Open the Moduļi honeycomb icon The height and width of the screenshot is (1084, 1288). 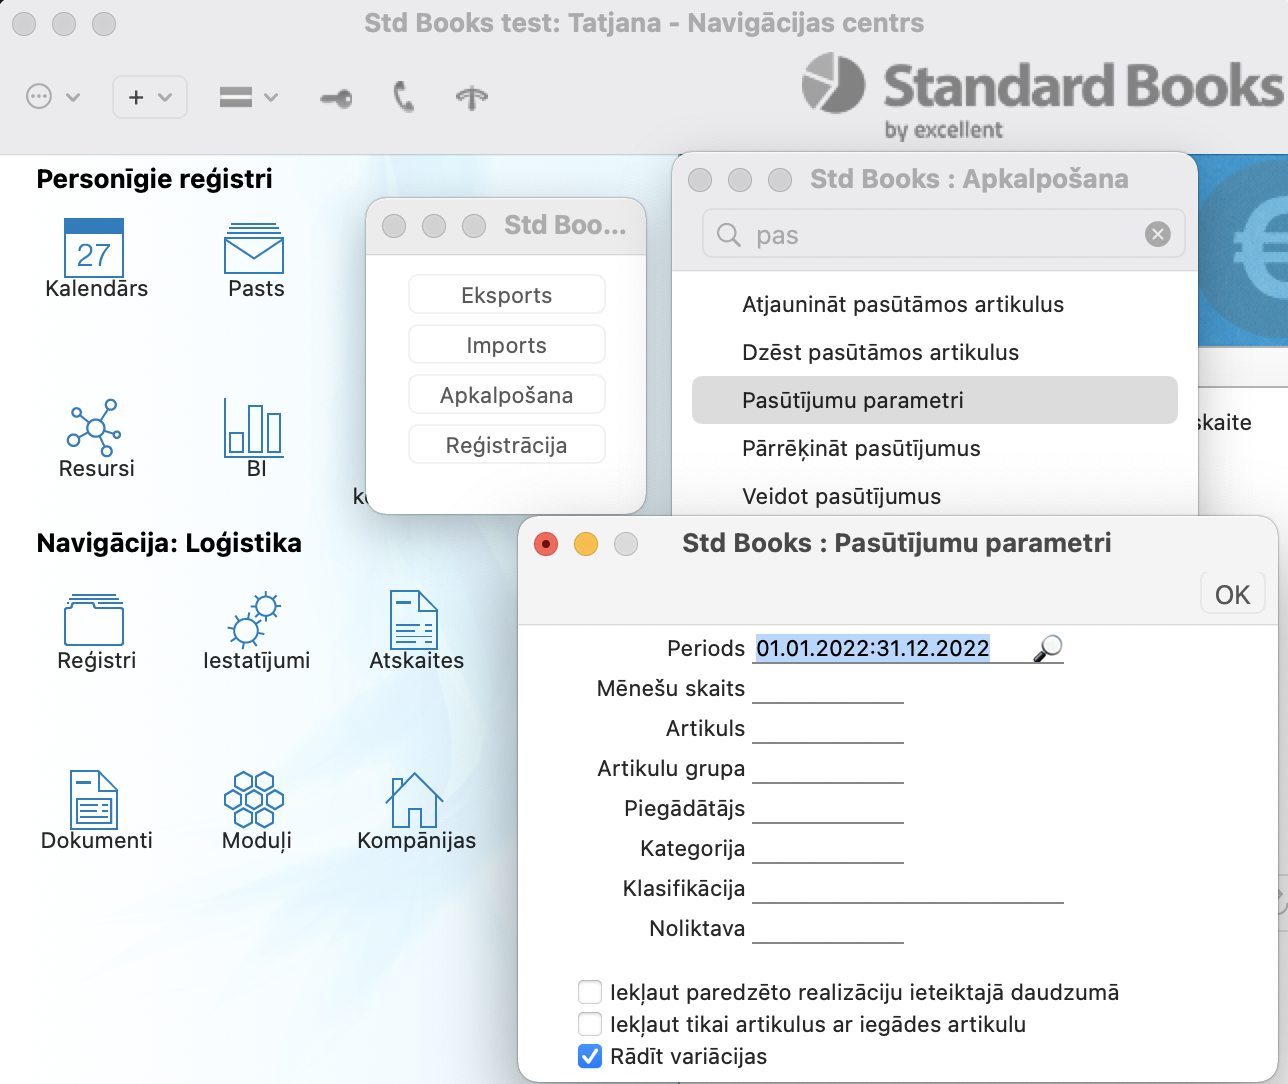pos(254,799)
